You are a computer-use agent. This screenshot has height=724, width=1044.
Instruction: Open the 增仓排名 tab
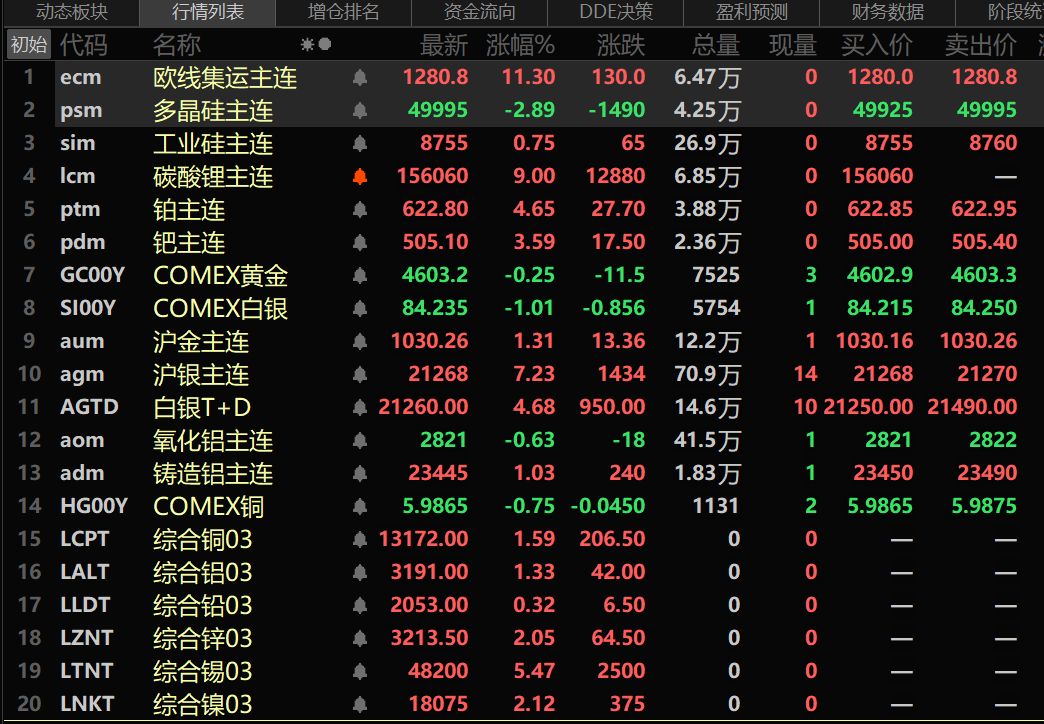click(344, 12)
